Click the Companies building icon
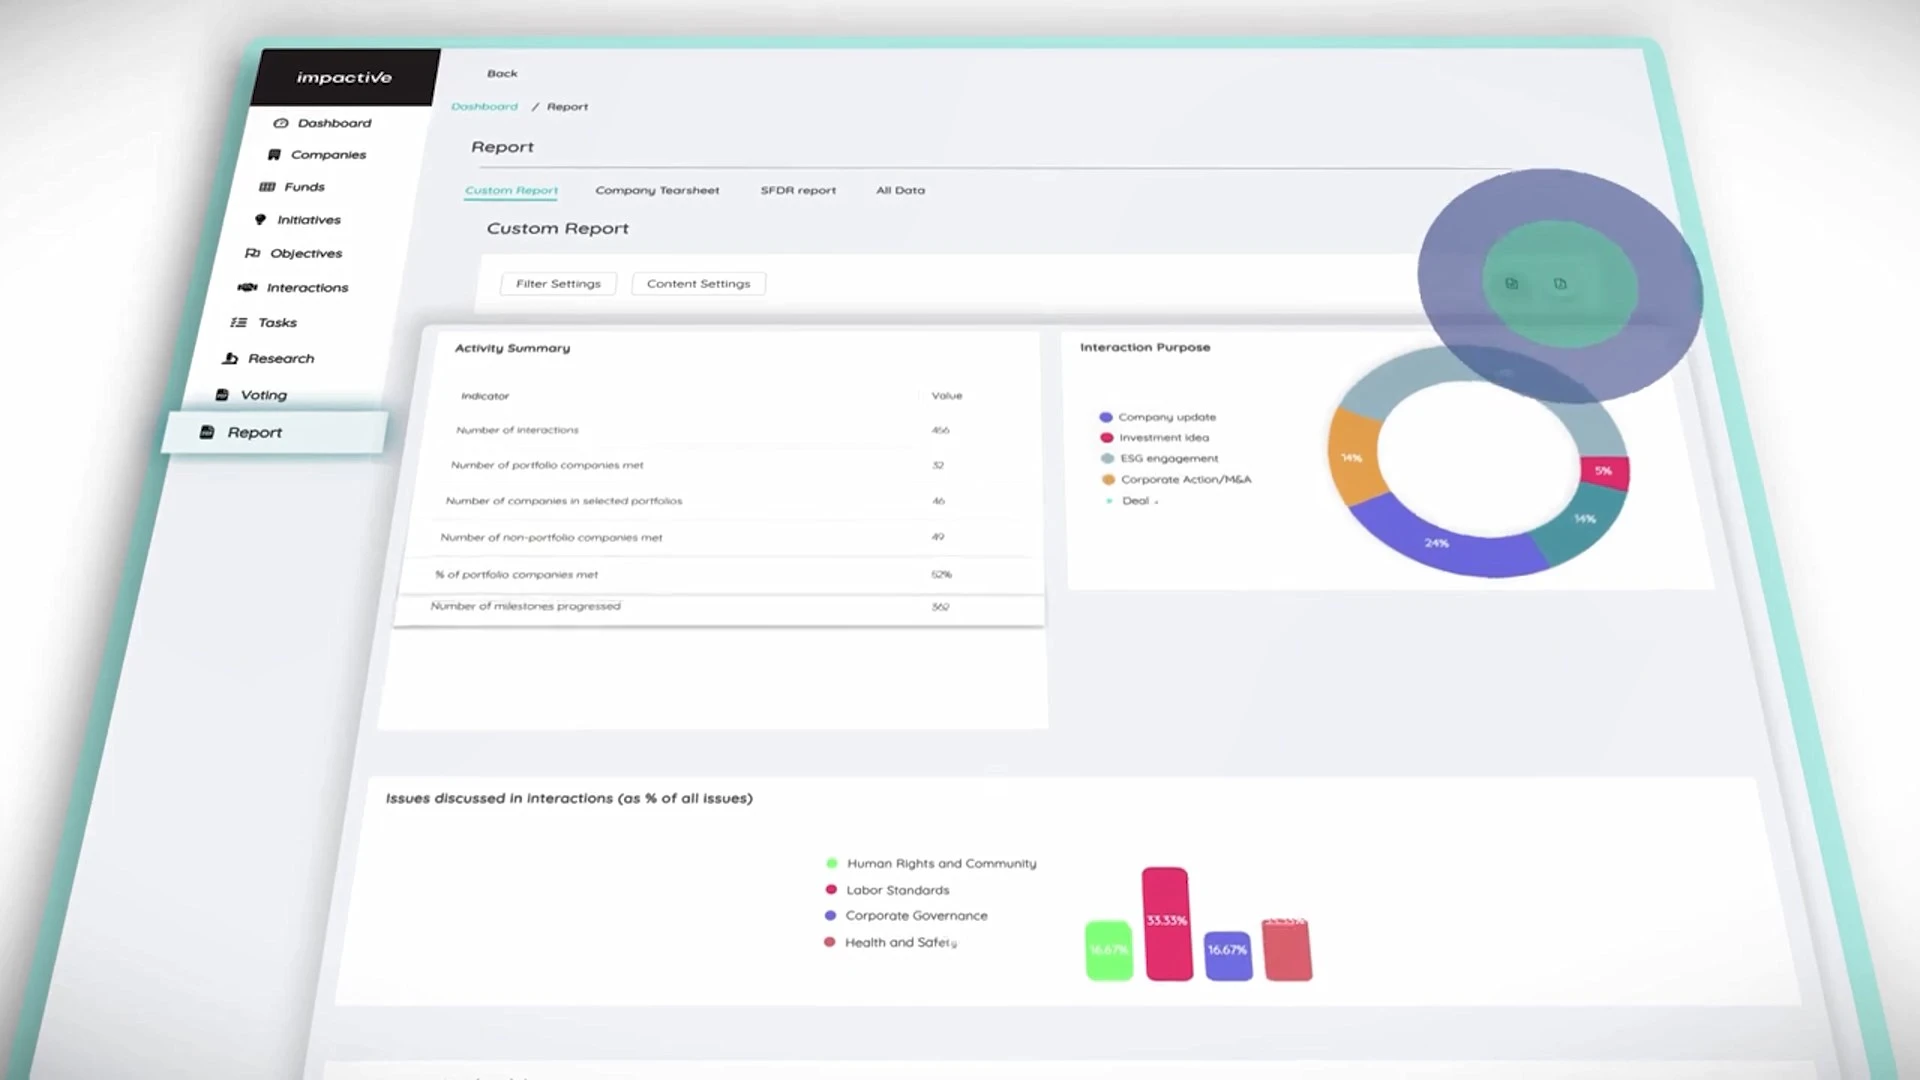This screenshot has height=1080, width=1920. pyautogui.click(x=274, y=155)
